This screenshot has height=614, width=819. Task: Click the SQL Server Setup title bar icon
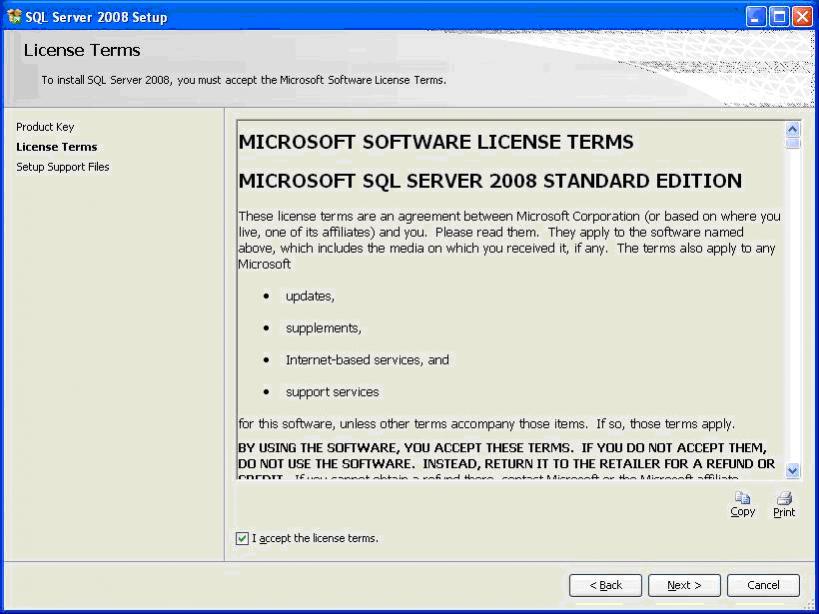point(14,17)
